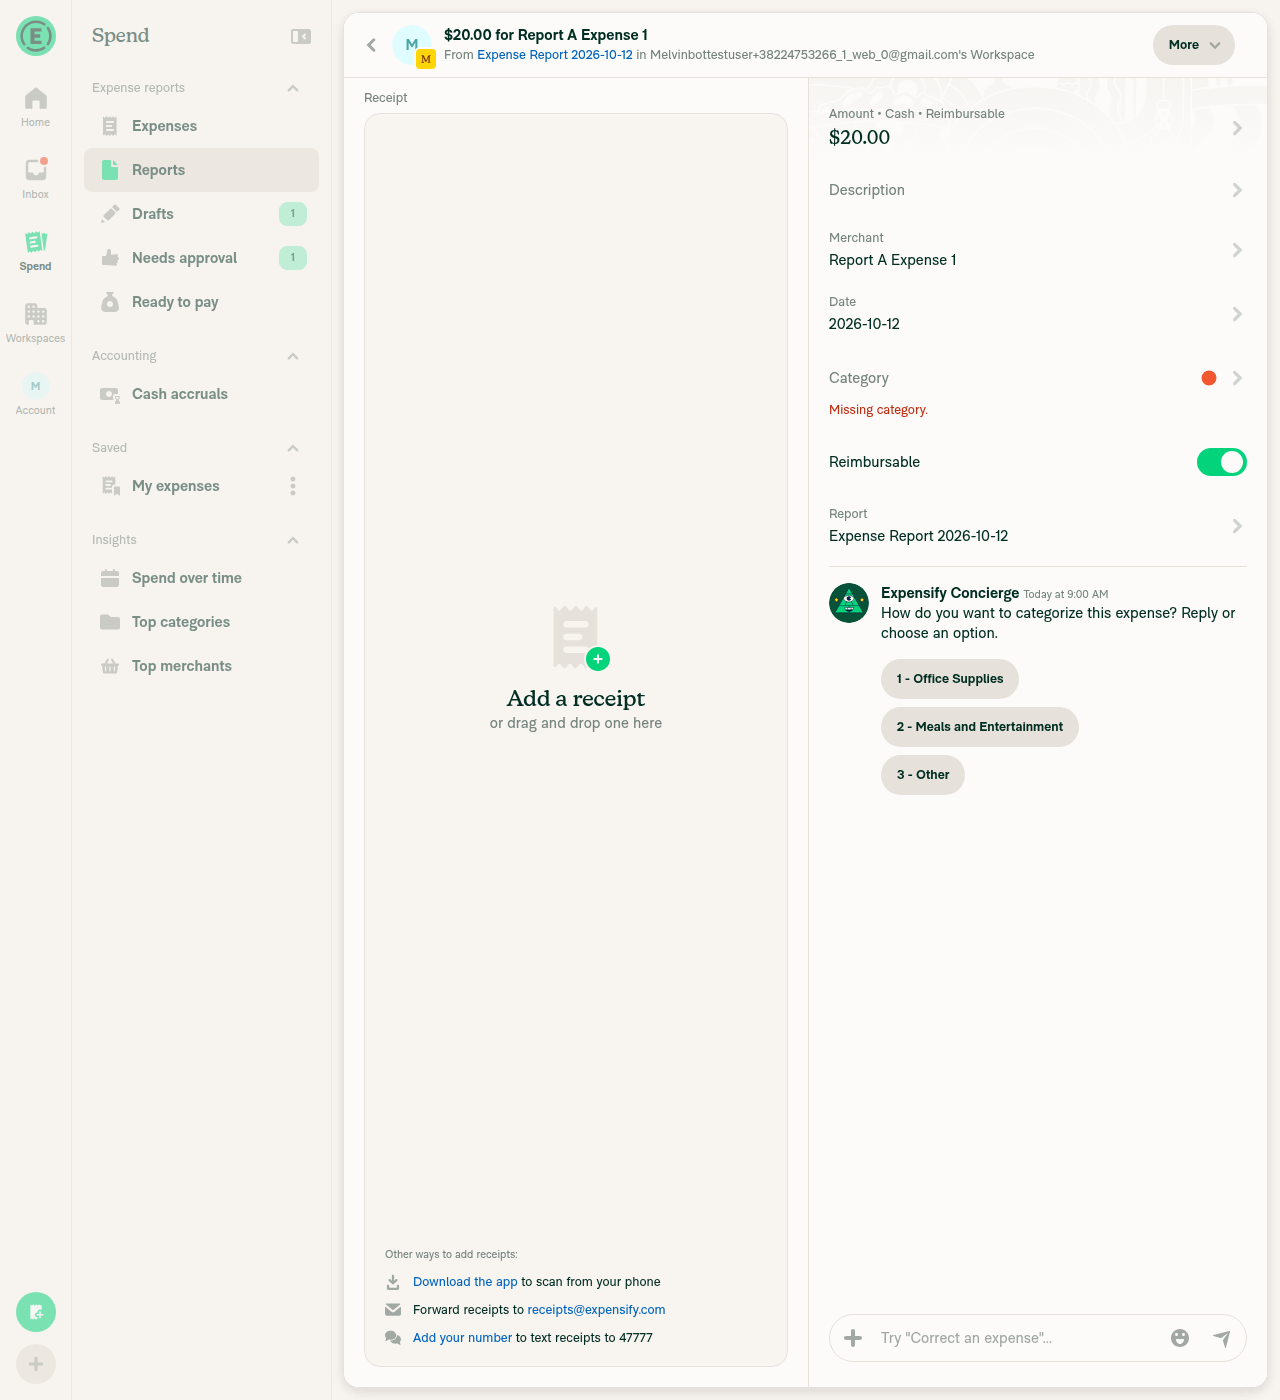
Task: Choose 1 - Office Supplies option
Action: point(950,679)
